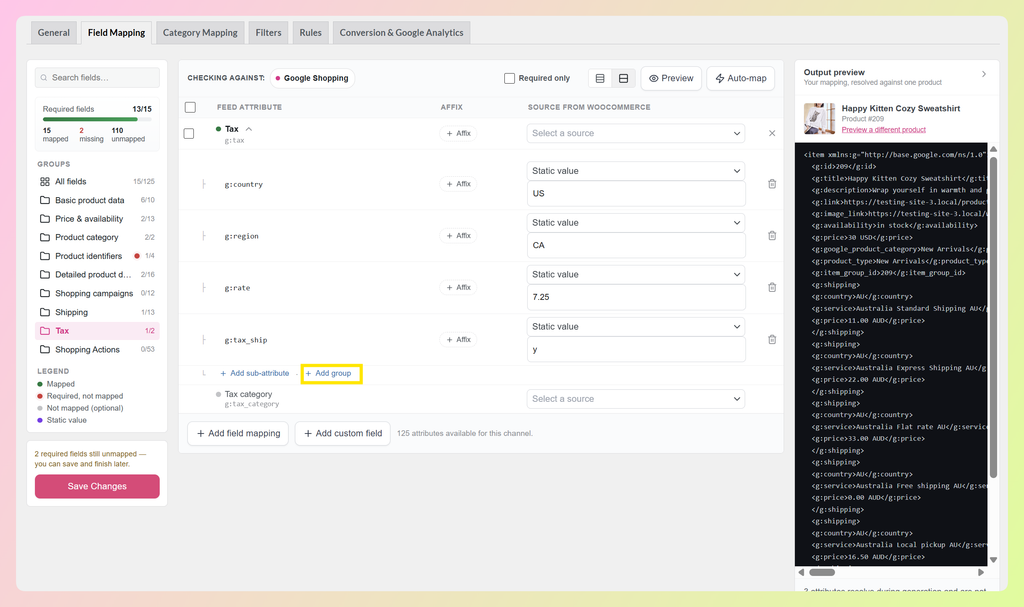Viewport: 1024px width, 607px height.
Task: Click Add sub-attribute link
Action: pos(255,374)
